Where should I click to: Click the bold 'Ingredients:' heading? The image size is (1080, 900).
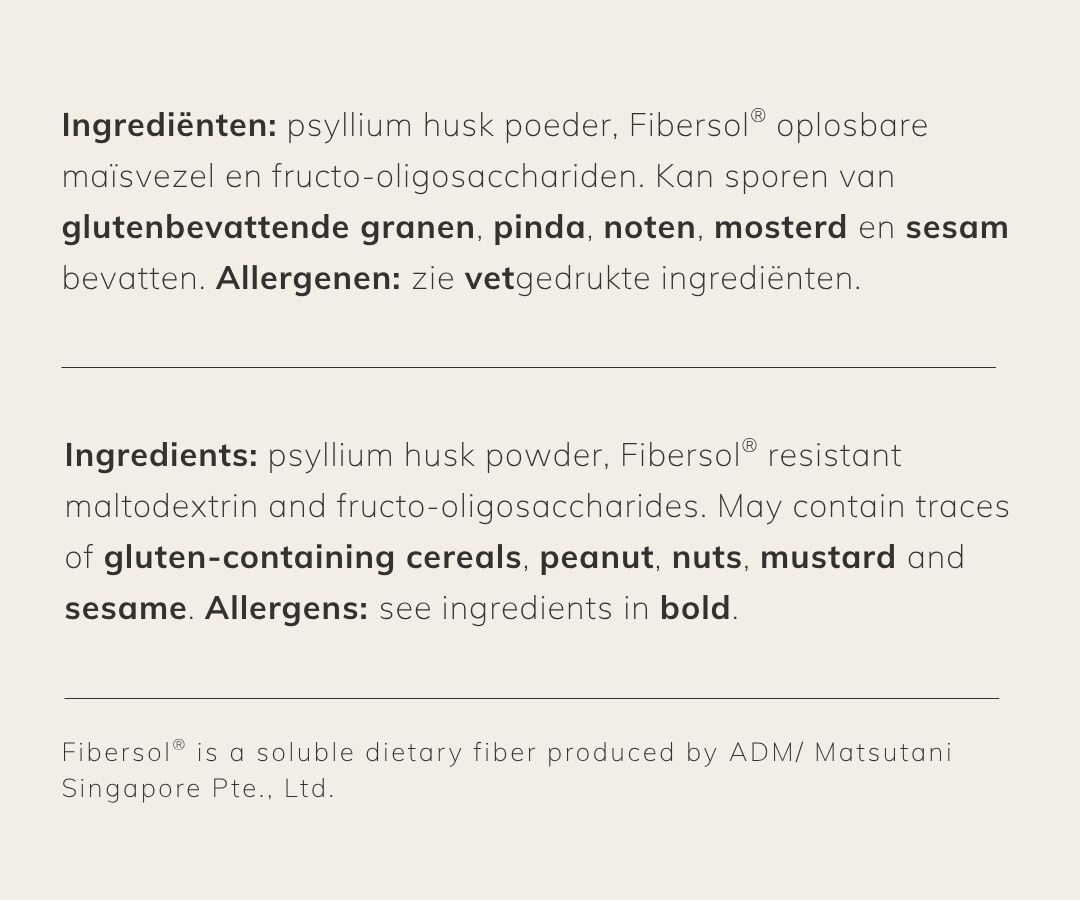point(161,456)
